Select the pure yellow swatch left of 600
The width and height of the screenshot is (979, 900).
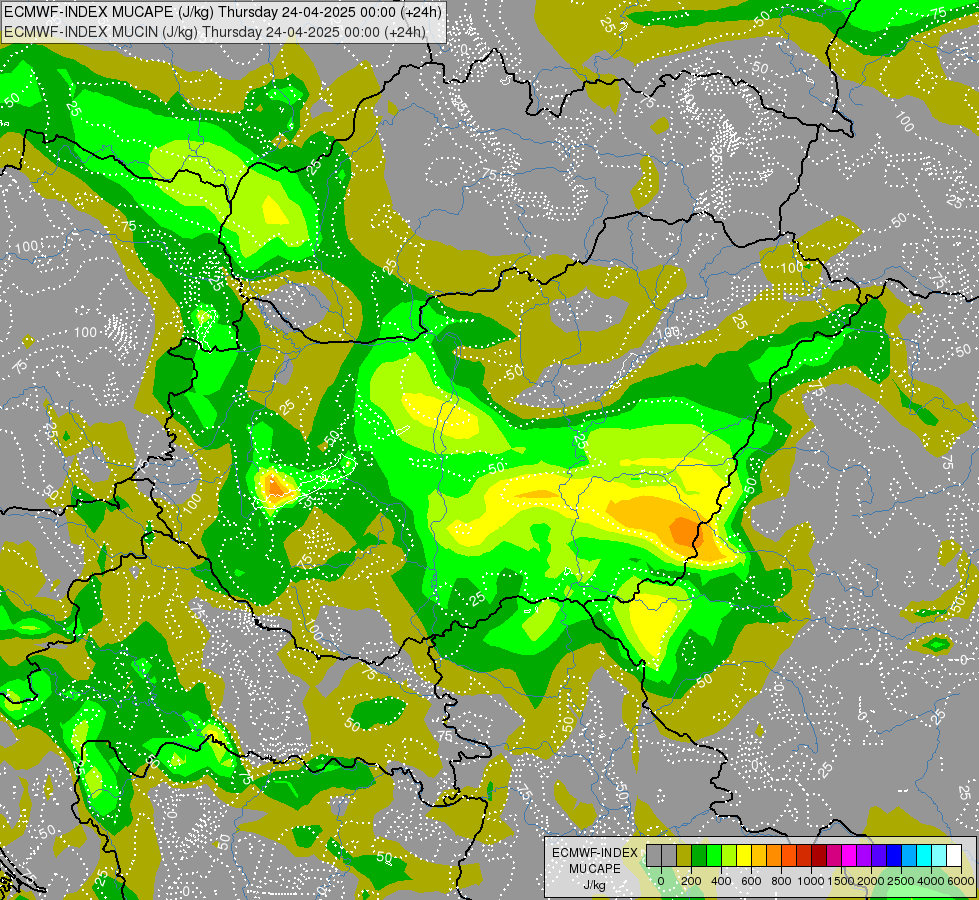(744, 855)
